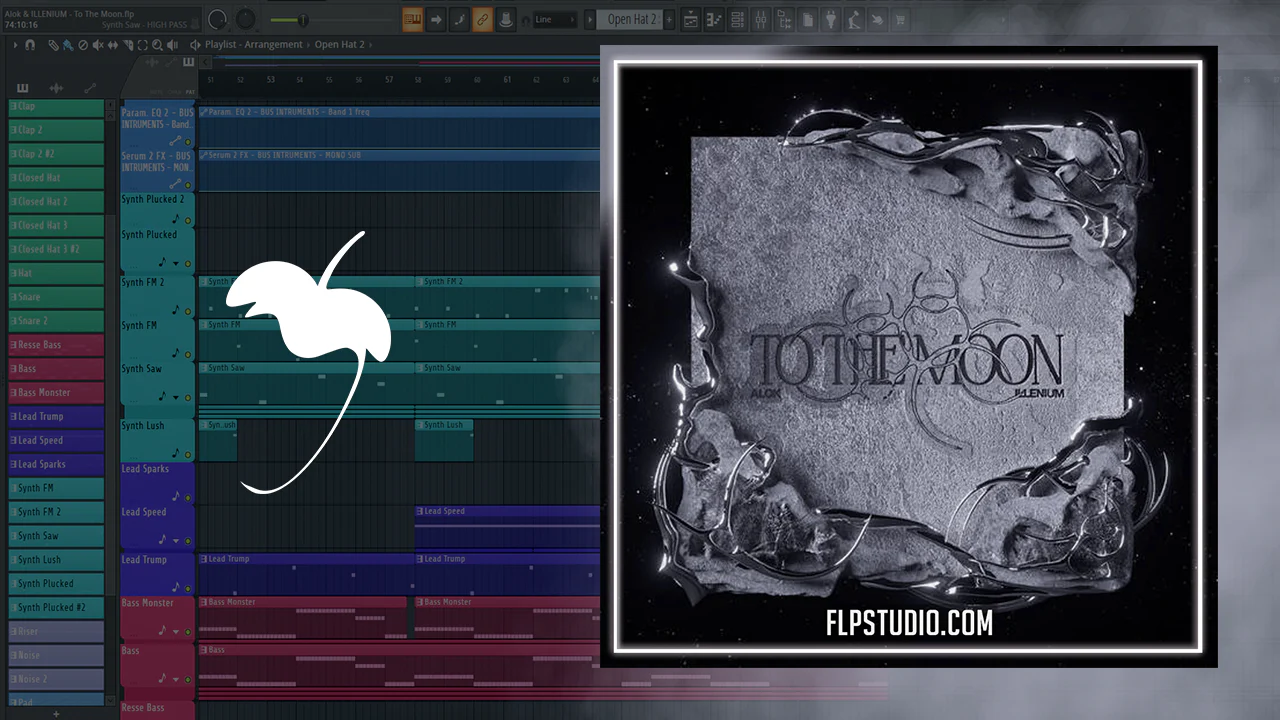1280x720 pixels.
Task: Select the Draw pencil tool
Action: point(54,45)
